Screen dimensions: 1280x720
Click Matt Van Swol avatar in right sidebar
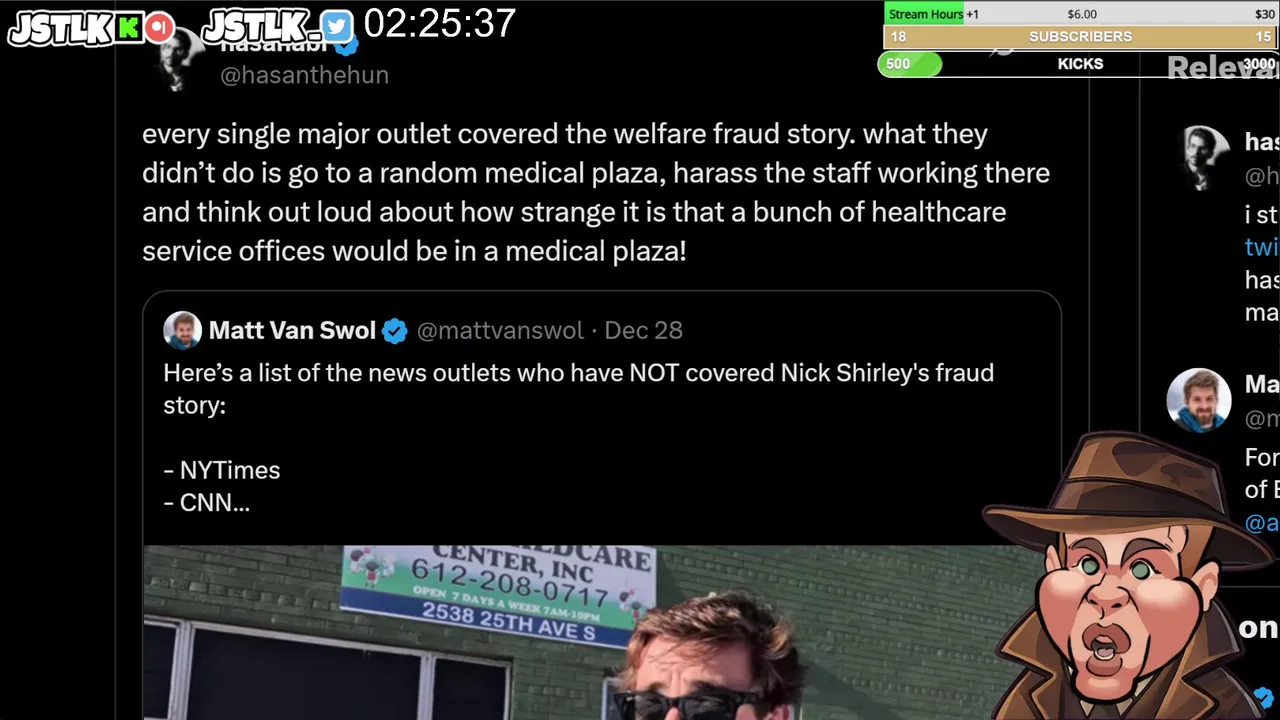[x=1199, y=400]
